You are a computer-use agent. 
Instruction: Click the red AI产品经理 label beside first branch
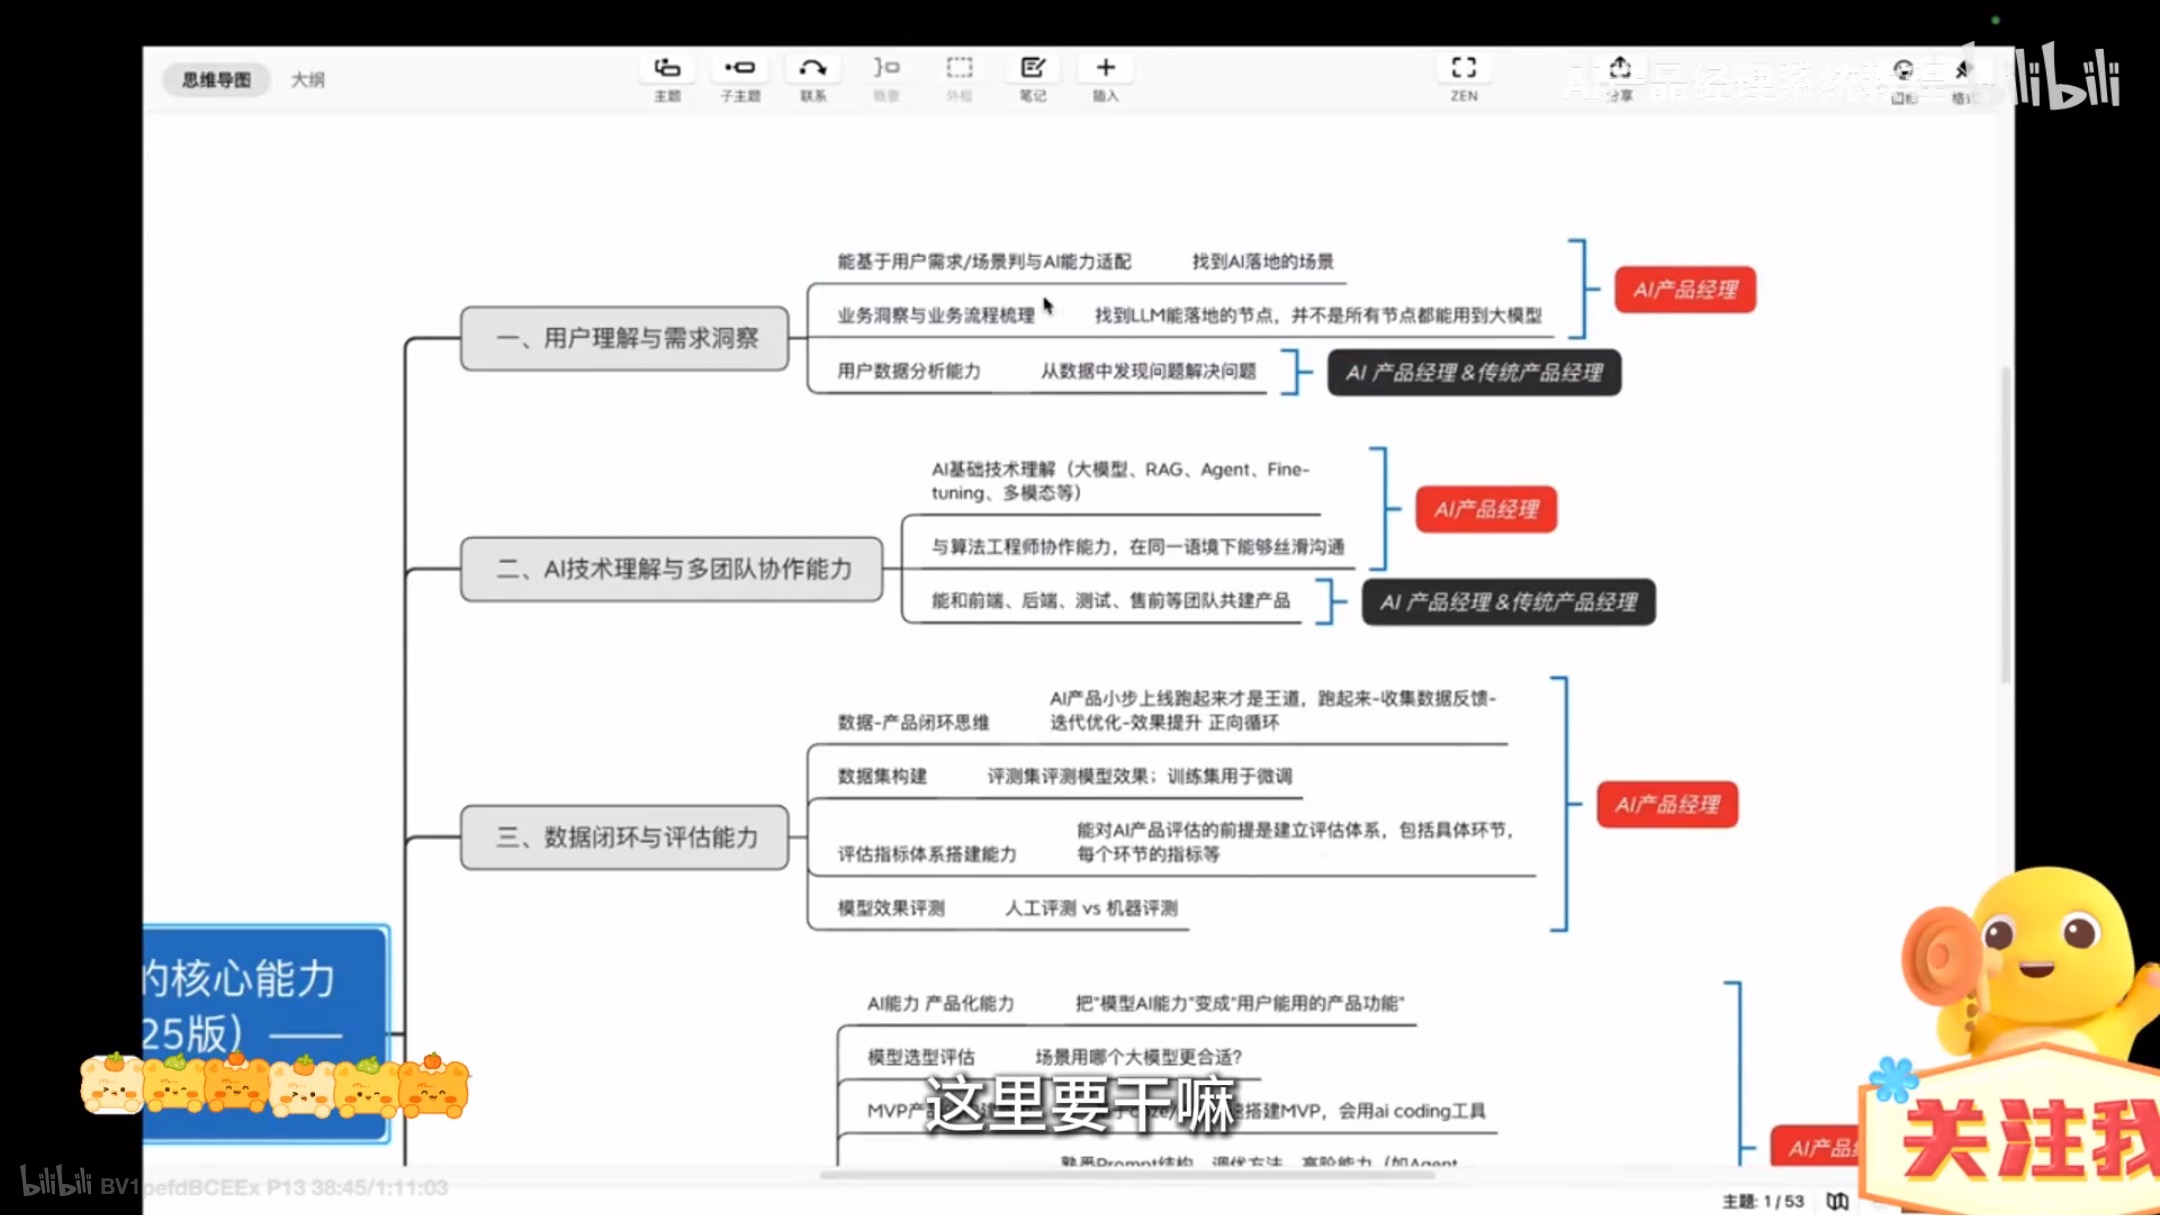click(x=1685, y=290)
